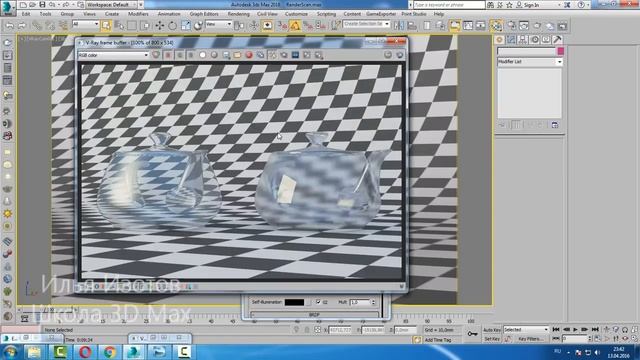Open the Material Editor icon

pyautogui.click(x=496, y=26)
